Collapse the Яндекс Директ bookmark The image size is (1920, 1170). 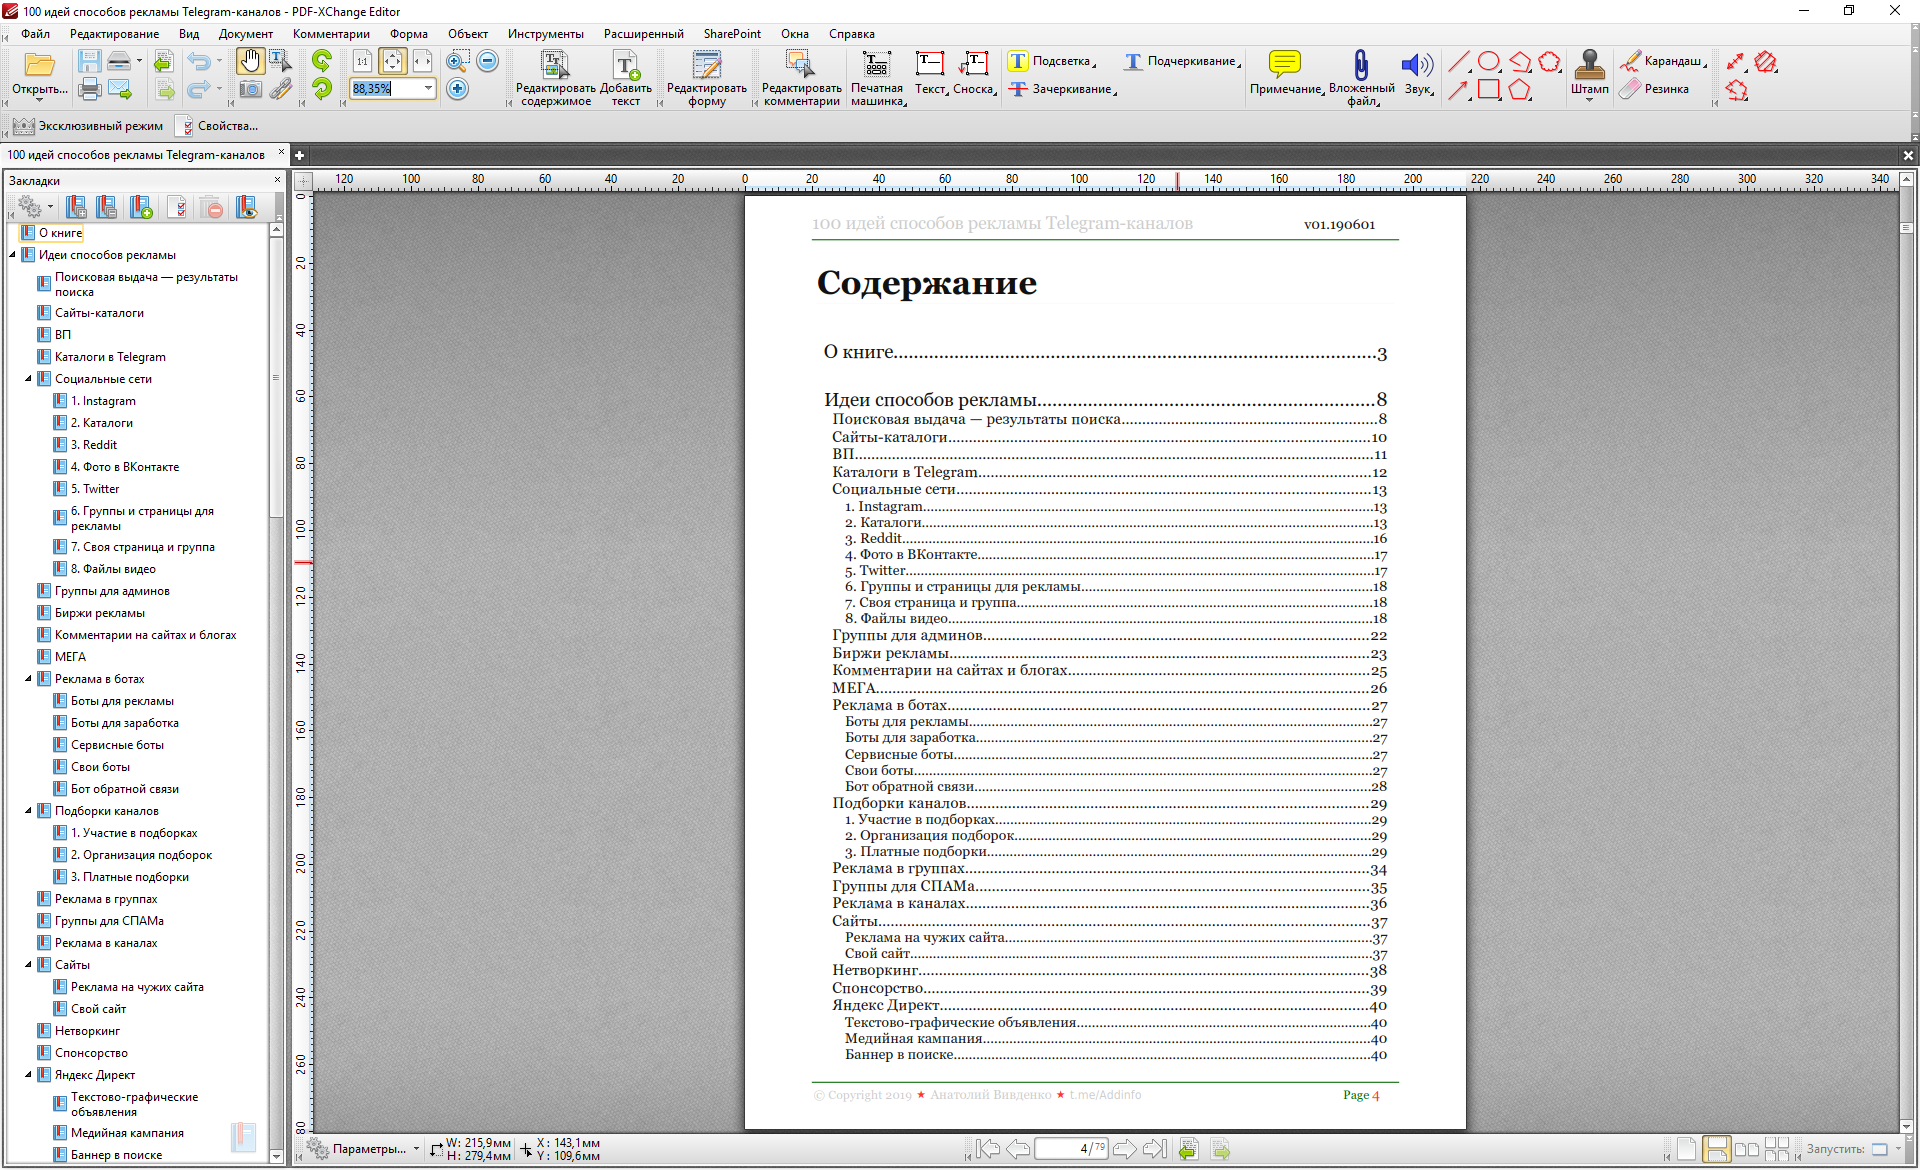pyautogui.click(x=28, y=1075)
